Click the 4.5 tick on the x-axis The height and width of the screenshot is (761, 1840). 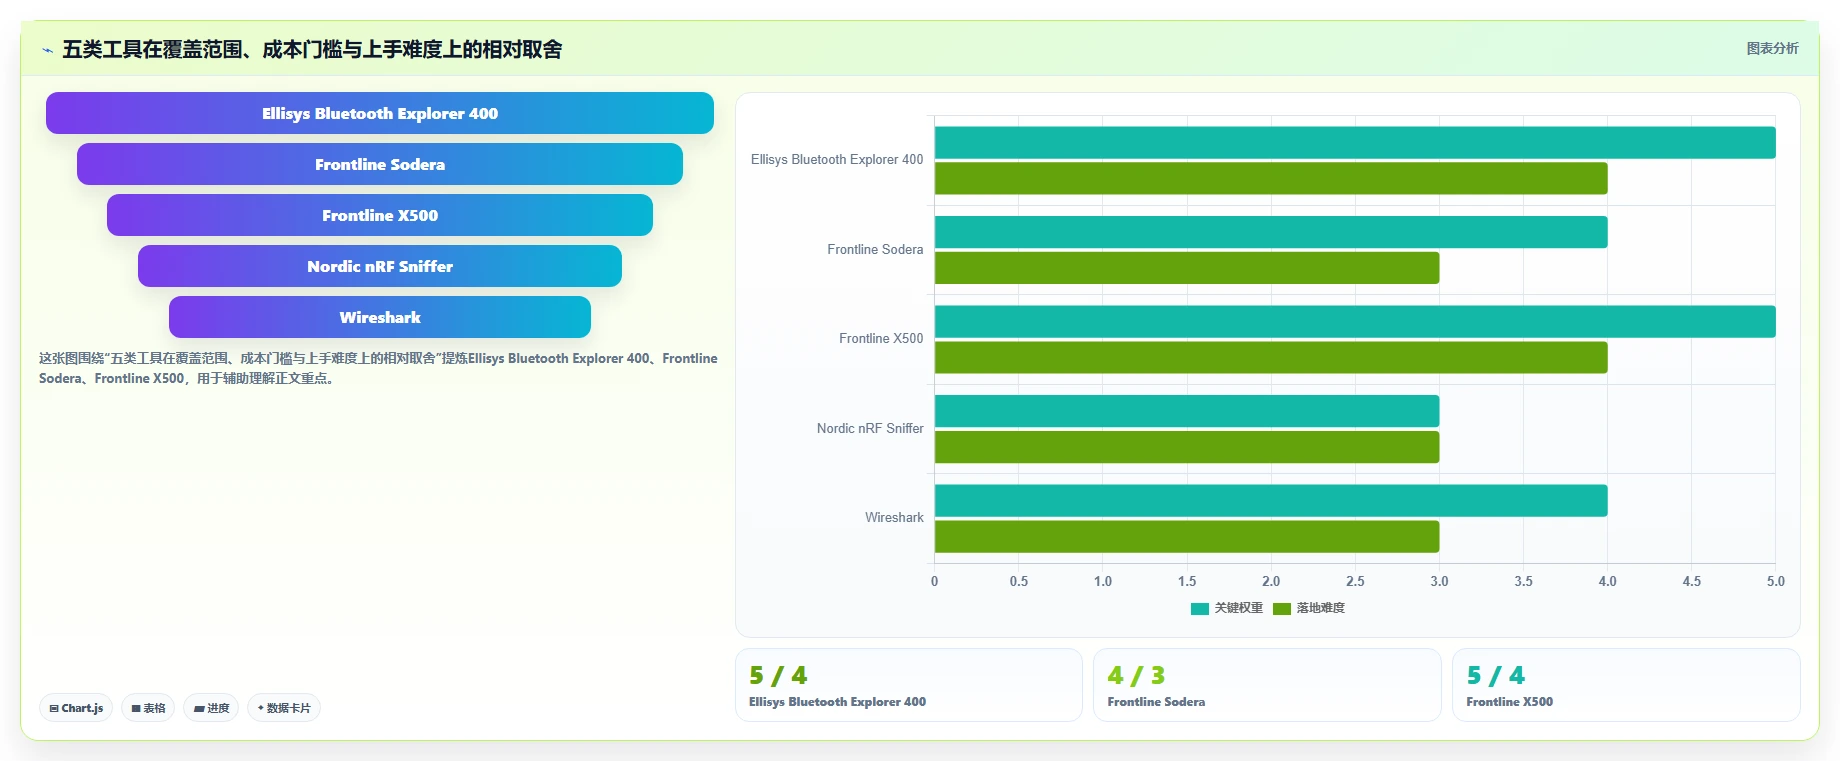point(1691,581)
